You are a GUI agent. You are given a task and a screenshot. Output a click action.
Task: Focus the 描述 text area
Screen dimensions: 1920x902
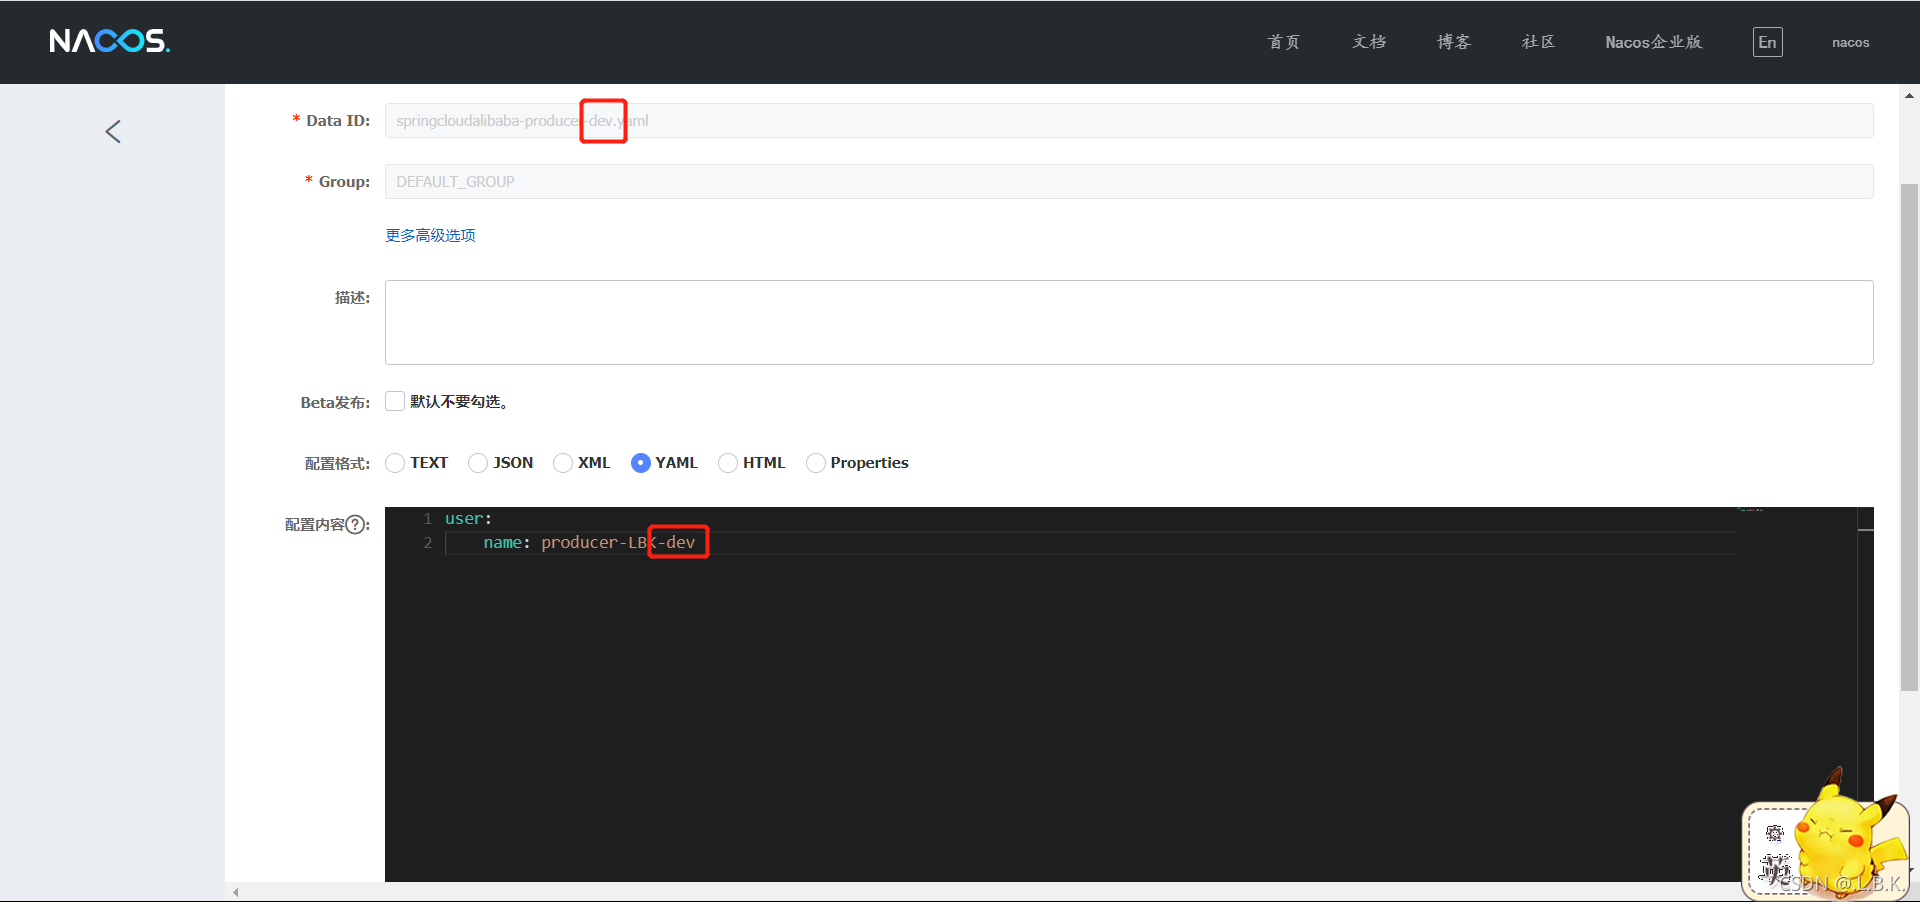[1129, 322]
